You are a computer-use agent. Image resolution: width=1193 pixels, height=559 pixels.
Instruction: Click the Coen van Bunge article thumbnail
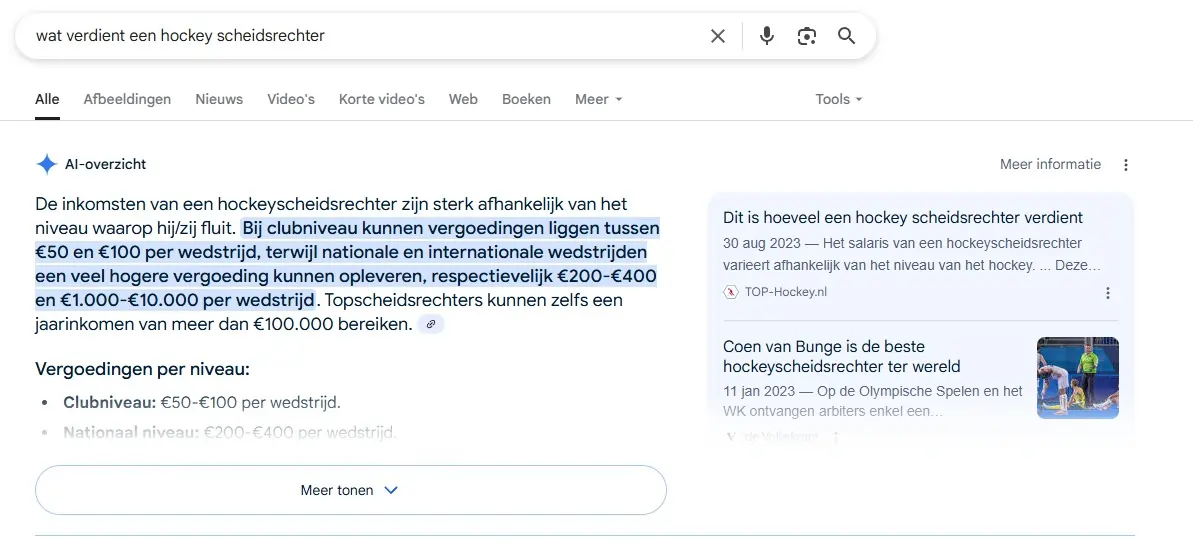[x=1078, y=377]
